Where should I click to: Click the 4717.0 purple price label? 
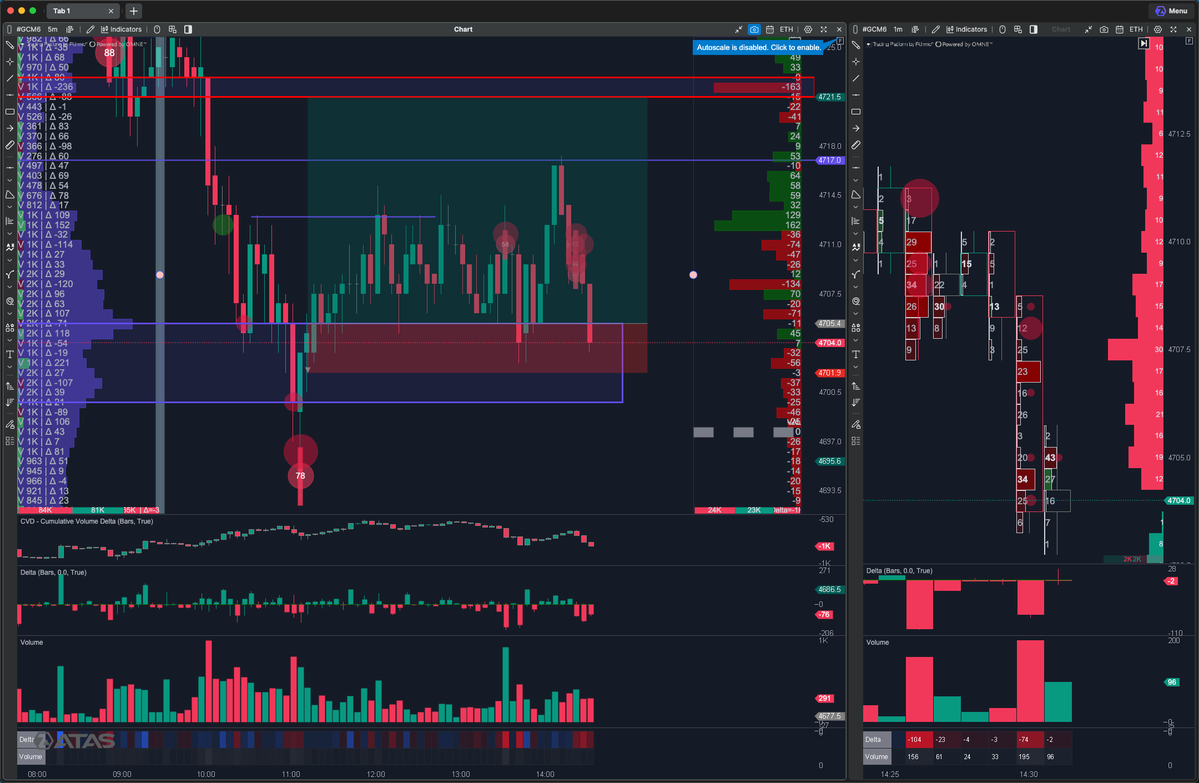point(830,161)
